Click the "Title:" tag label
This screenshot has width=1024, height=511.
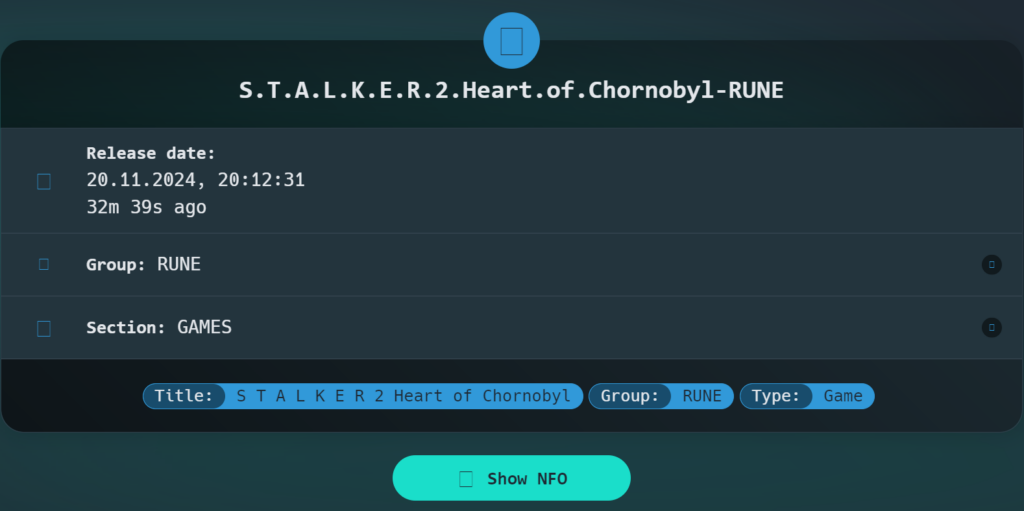(184, 396)
